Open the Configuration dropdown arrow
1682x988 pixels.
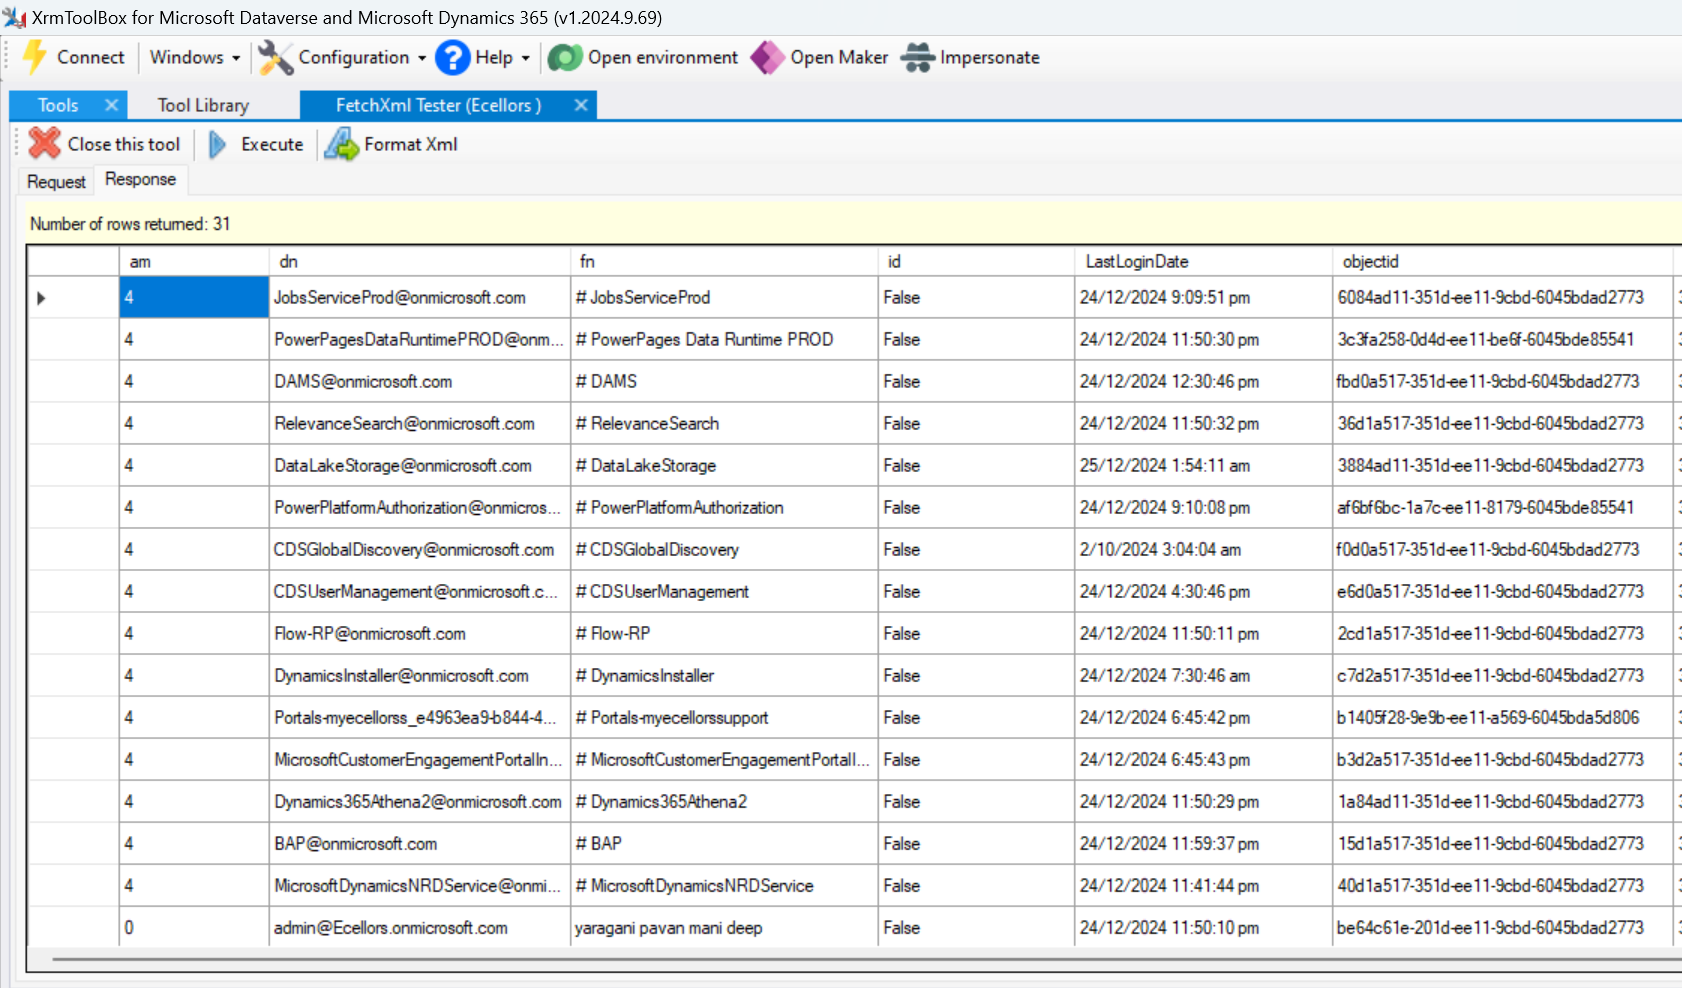422,58
